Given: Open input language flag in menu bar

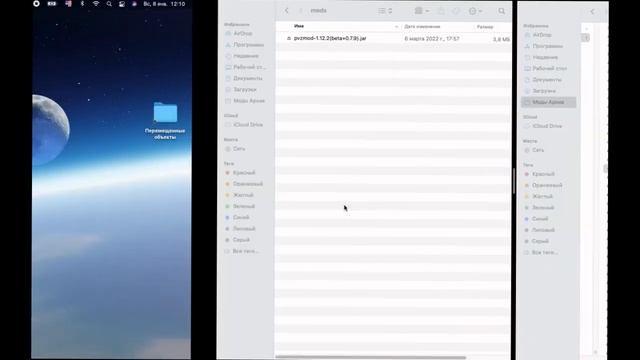Looking at the screenshot, I should pyautogui.click(x=68, y=4).
